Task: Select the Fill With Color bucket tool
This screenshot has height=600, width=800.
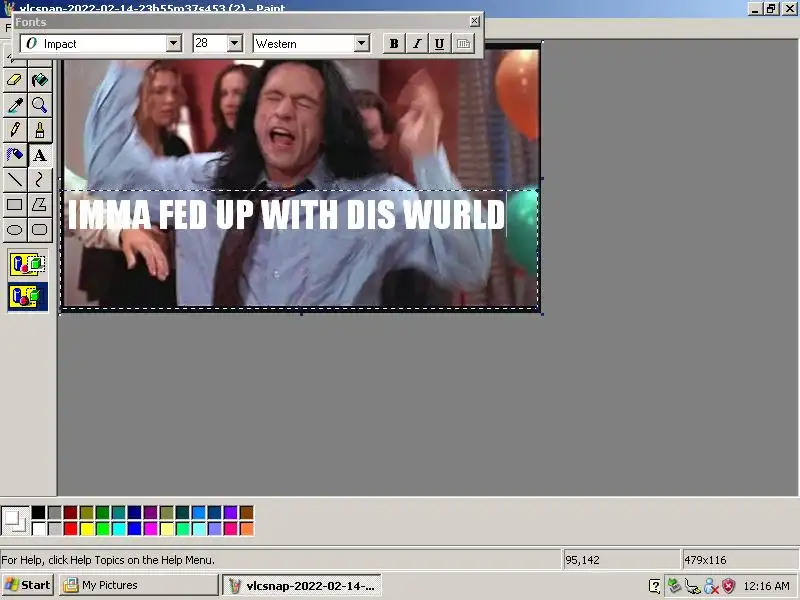Action: (x=40, y=80)
